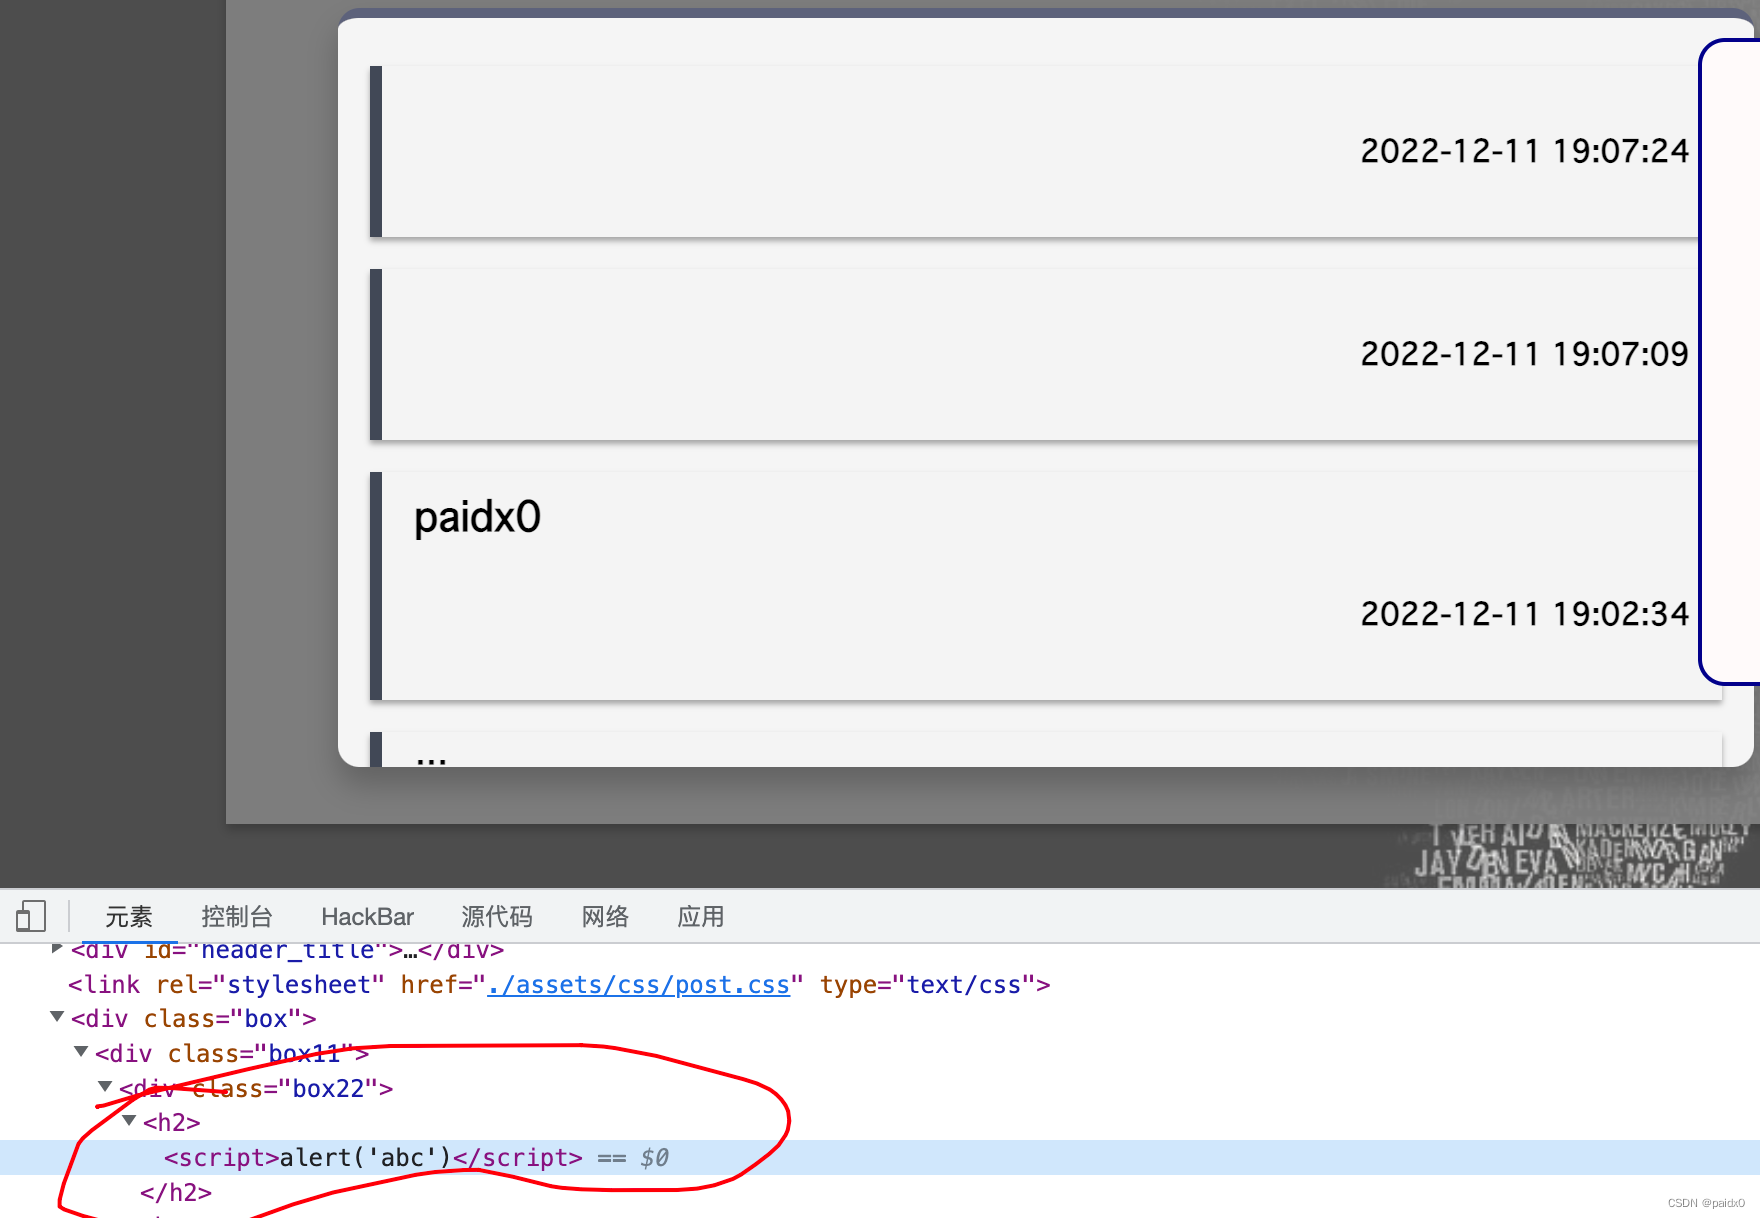Click the 2022-12-11 19:07:09 timestamp
Image resolution: width=1760 pixels, height=1218 pixels.
click(1524, 354)
